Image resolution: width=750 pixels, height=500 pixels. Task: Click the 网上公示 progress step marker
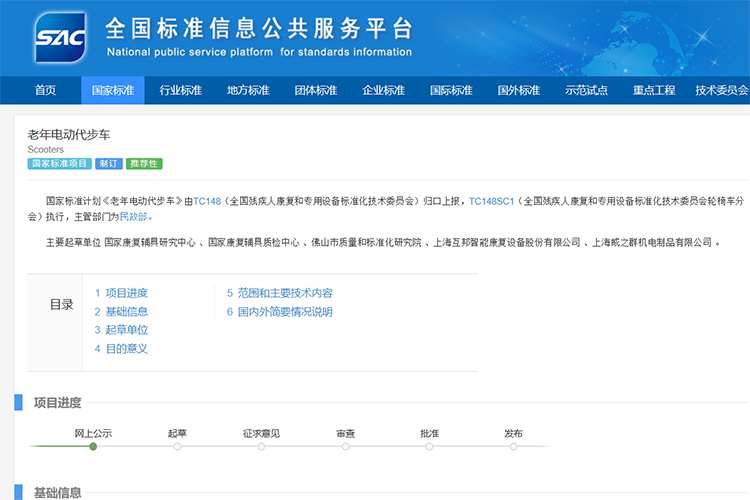click(x=93, y=446)
